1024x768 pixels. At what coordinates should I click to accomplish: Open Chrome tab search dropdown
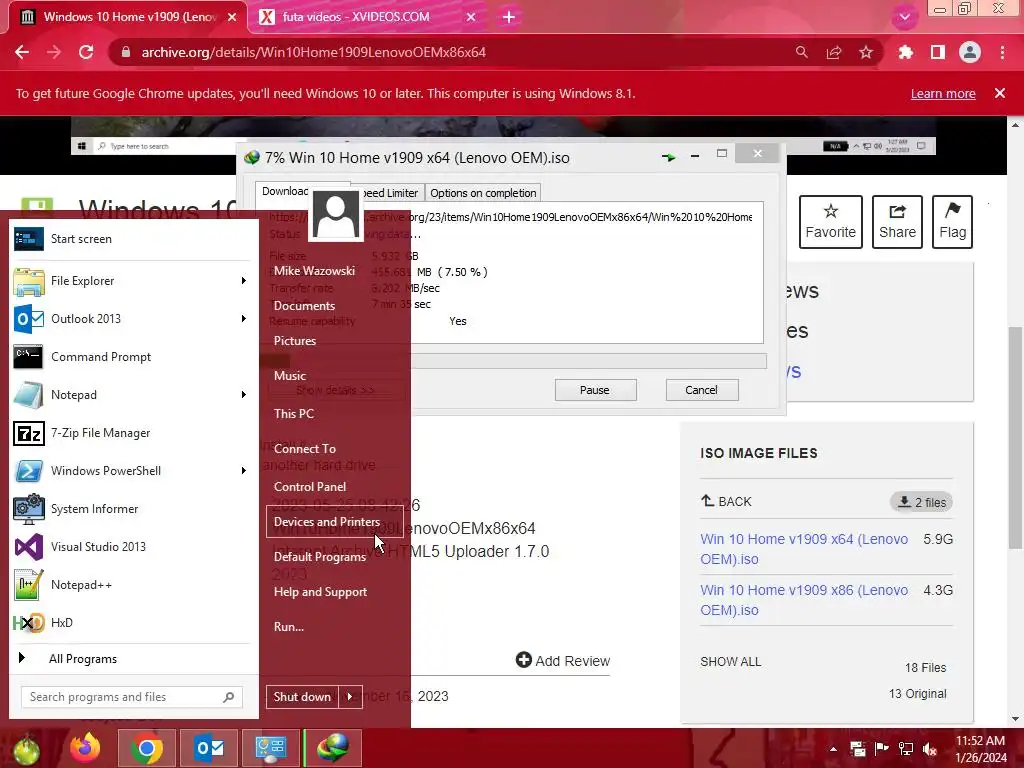pyautogui.click(x=904, y=17)
